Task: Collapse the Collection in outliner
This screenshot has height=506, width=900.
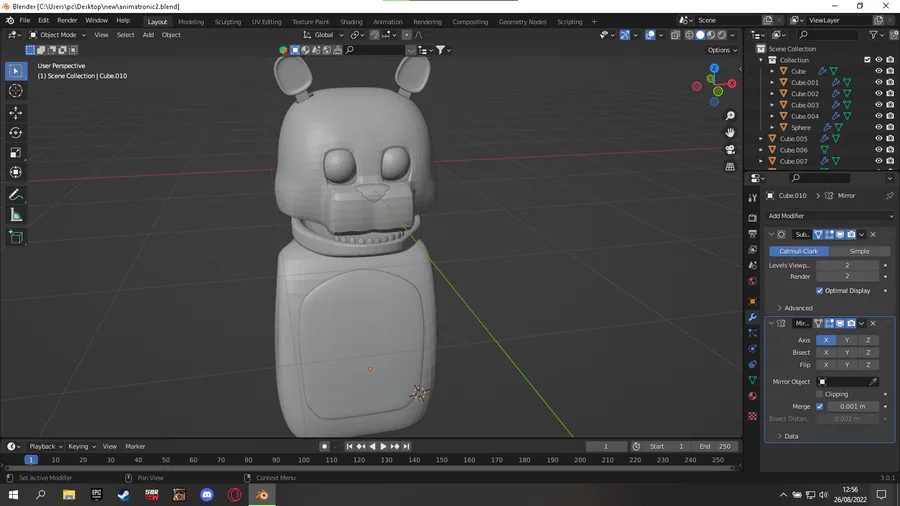Action: 761,60
